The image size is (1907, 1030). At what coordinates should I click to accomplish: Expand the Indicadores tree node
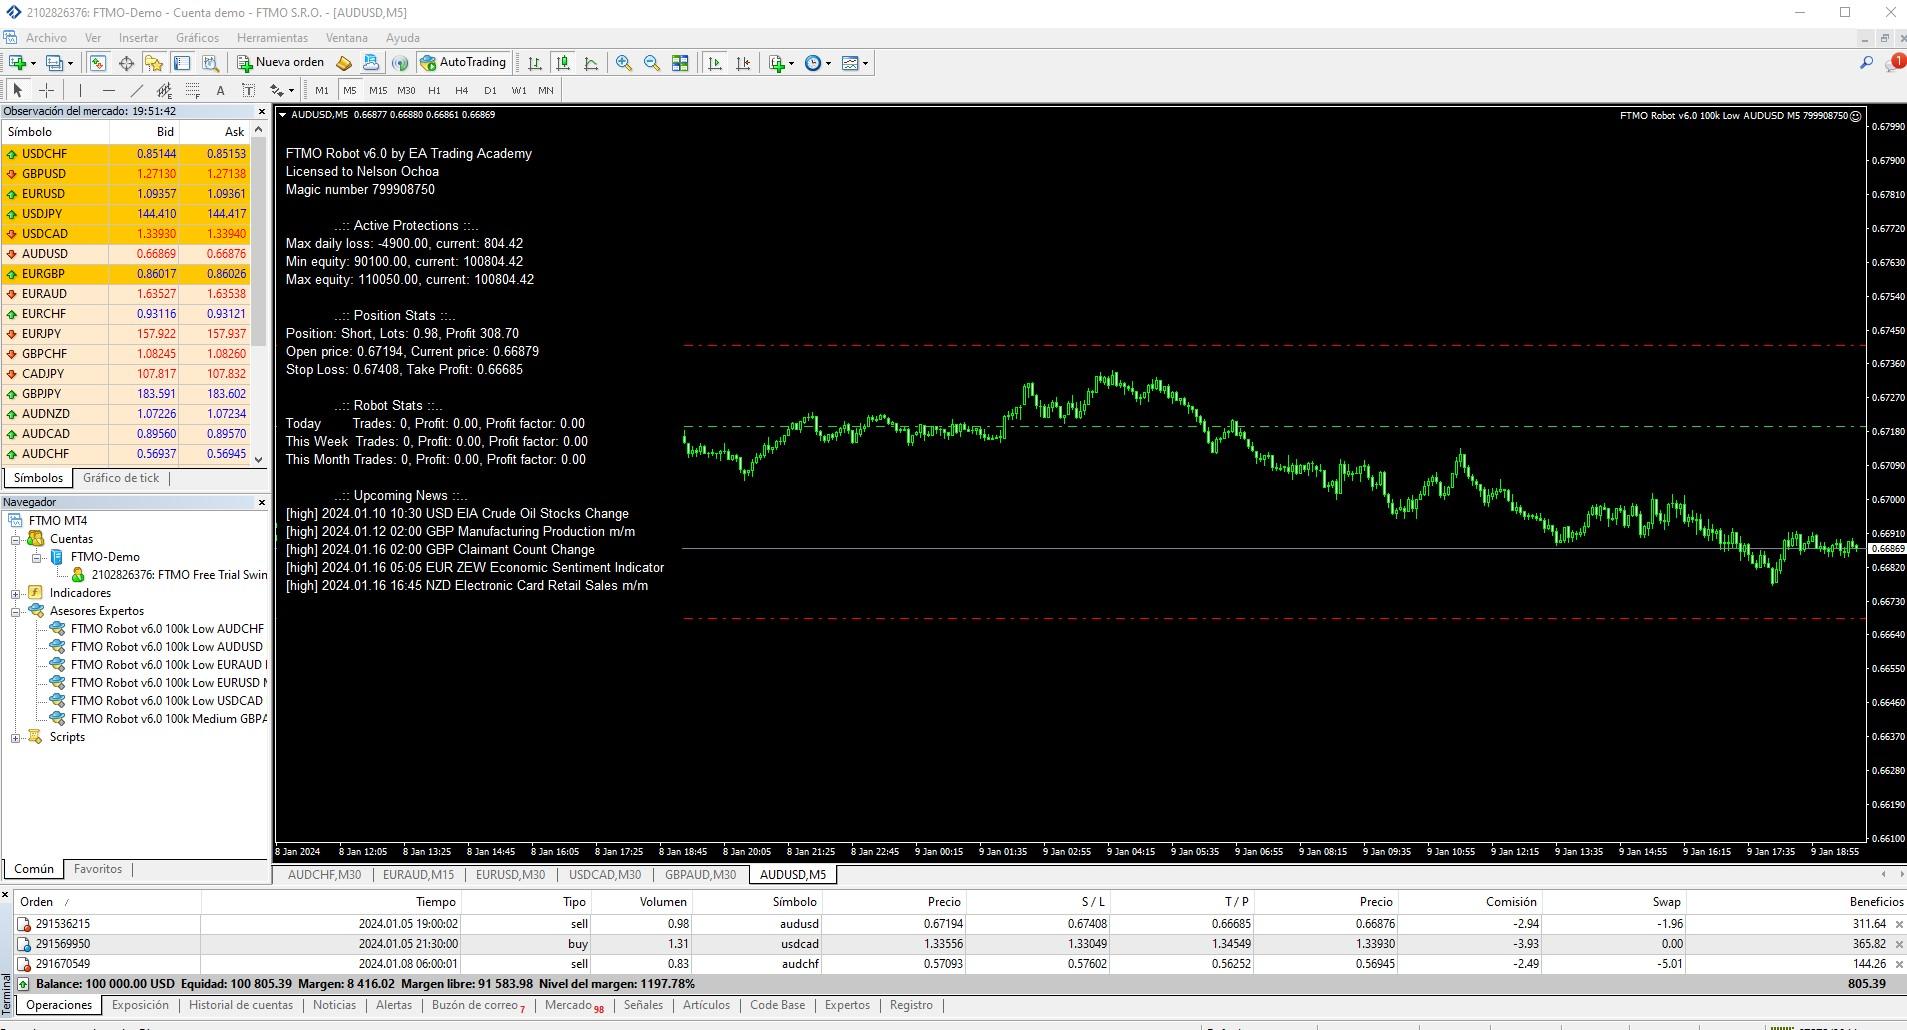pyautogui.click(x=16, y=593)
